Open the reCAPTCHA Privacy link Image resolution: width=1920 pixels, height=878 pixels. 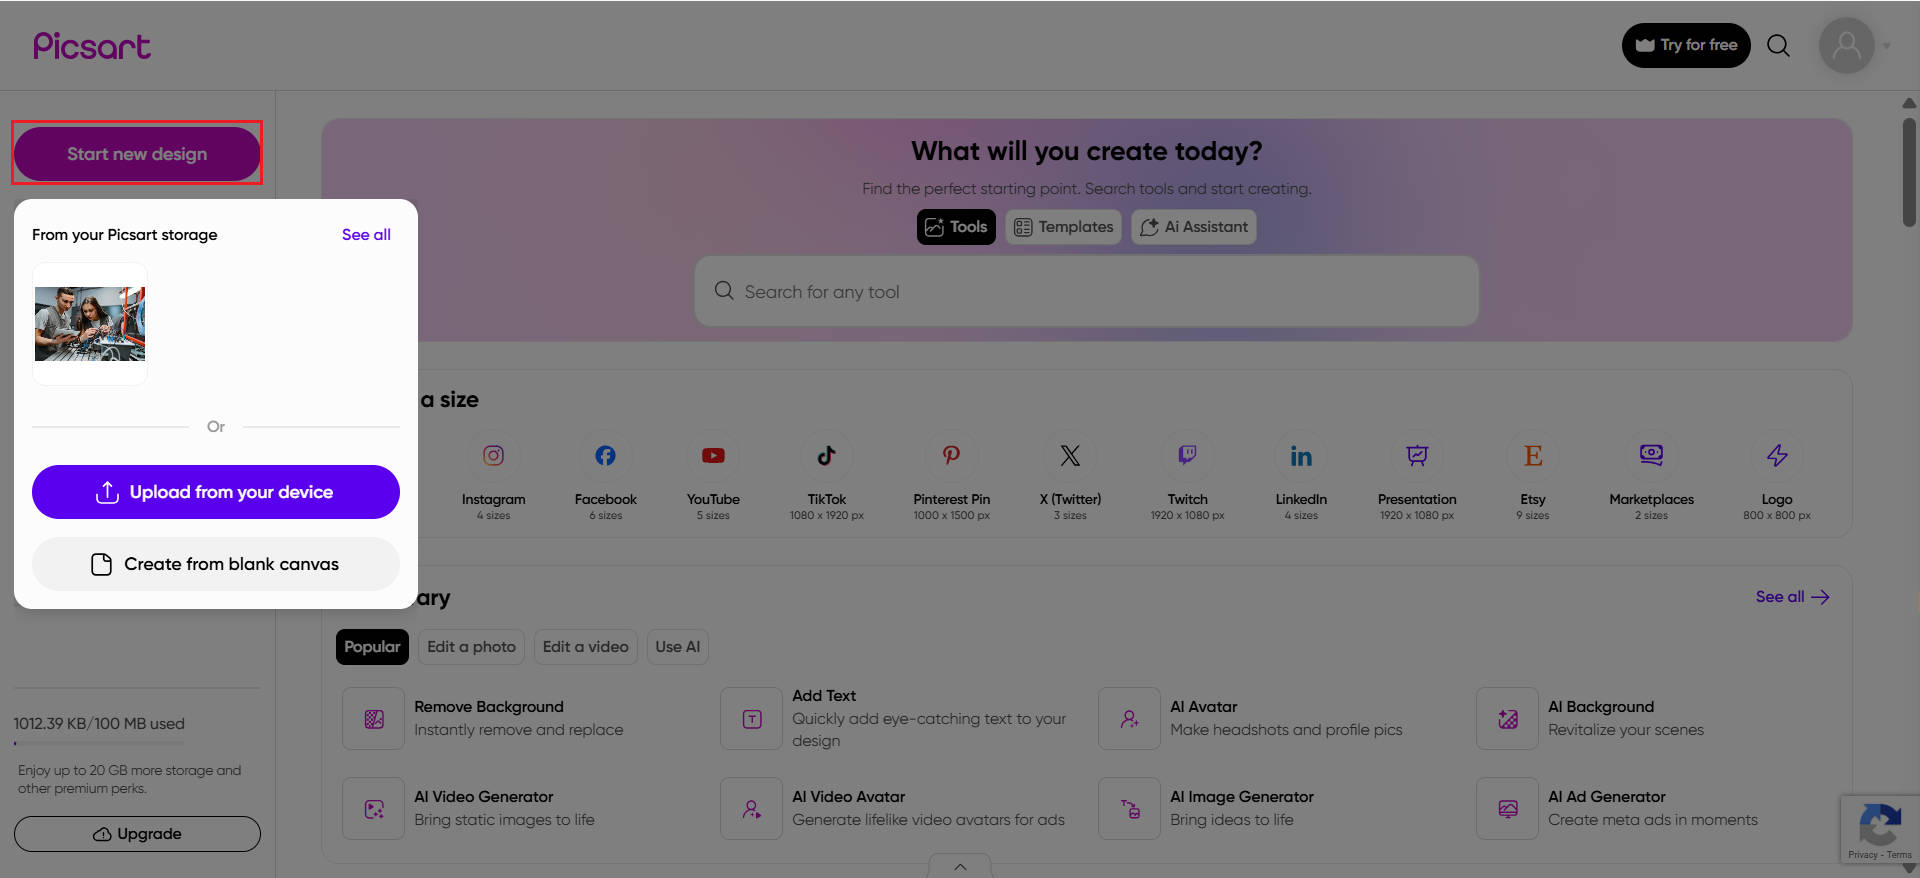[x=1863, y=855]
